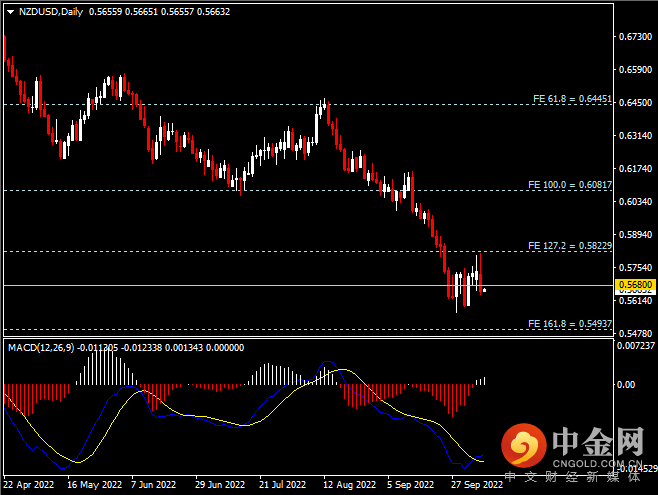Click the 5 Sep 2022 date label

coord(410,485)
